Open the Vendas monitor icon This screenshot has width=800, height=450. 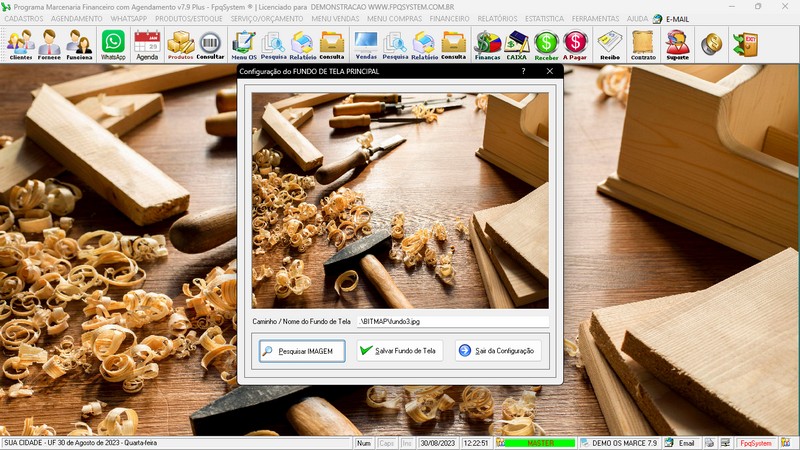(x=366, y=44)
